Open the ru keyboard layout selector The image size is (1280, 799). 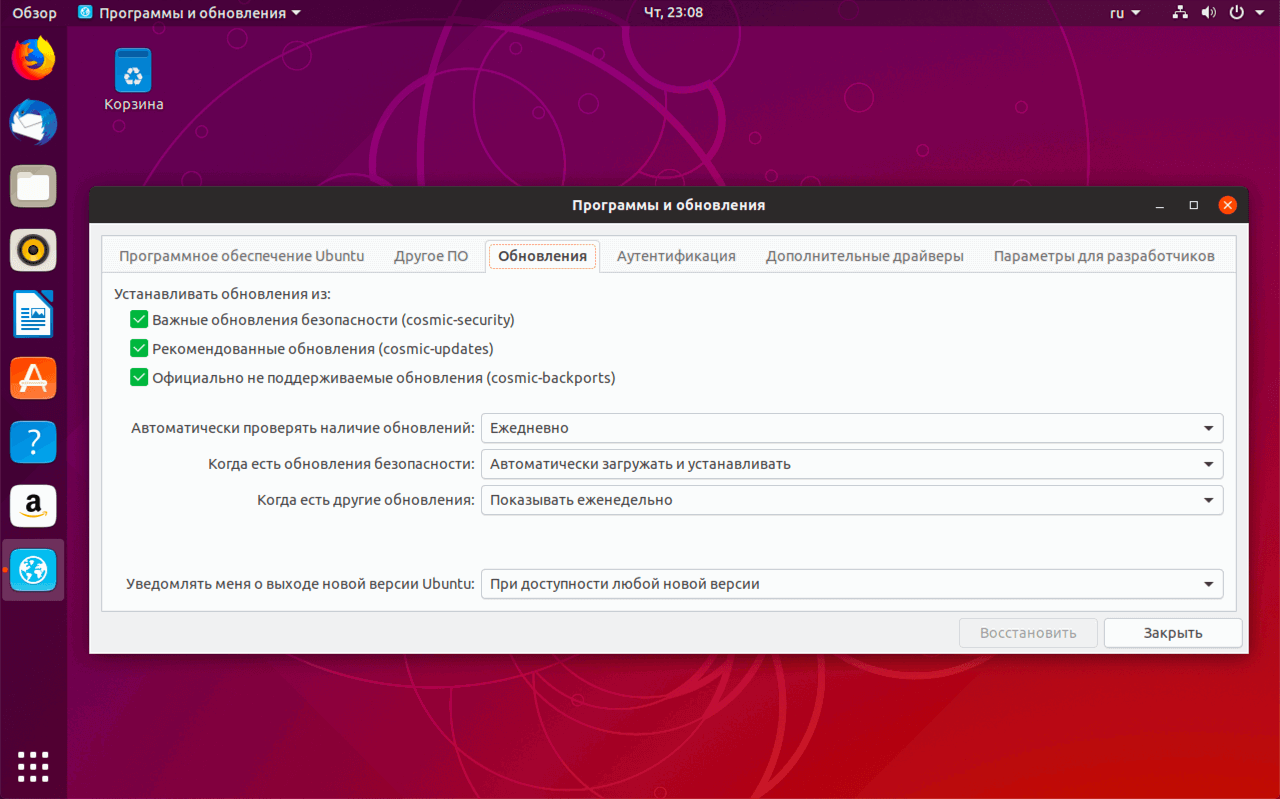pyautogui.click(x=1125, y=13)
